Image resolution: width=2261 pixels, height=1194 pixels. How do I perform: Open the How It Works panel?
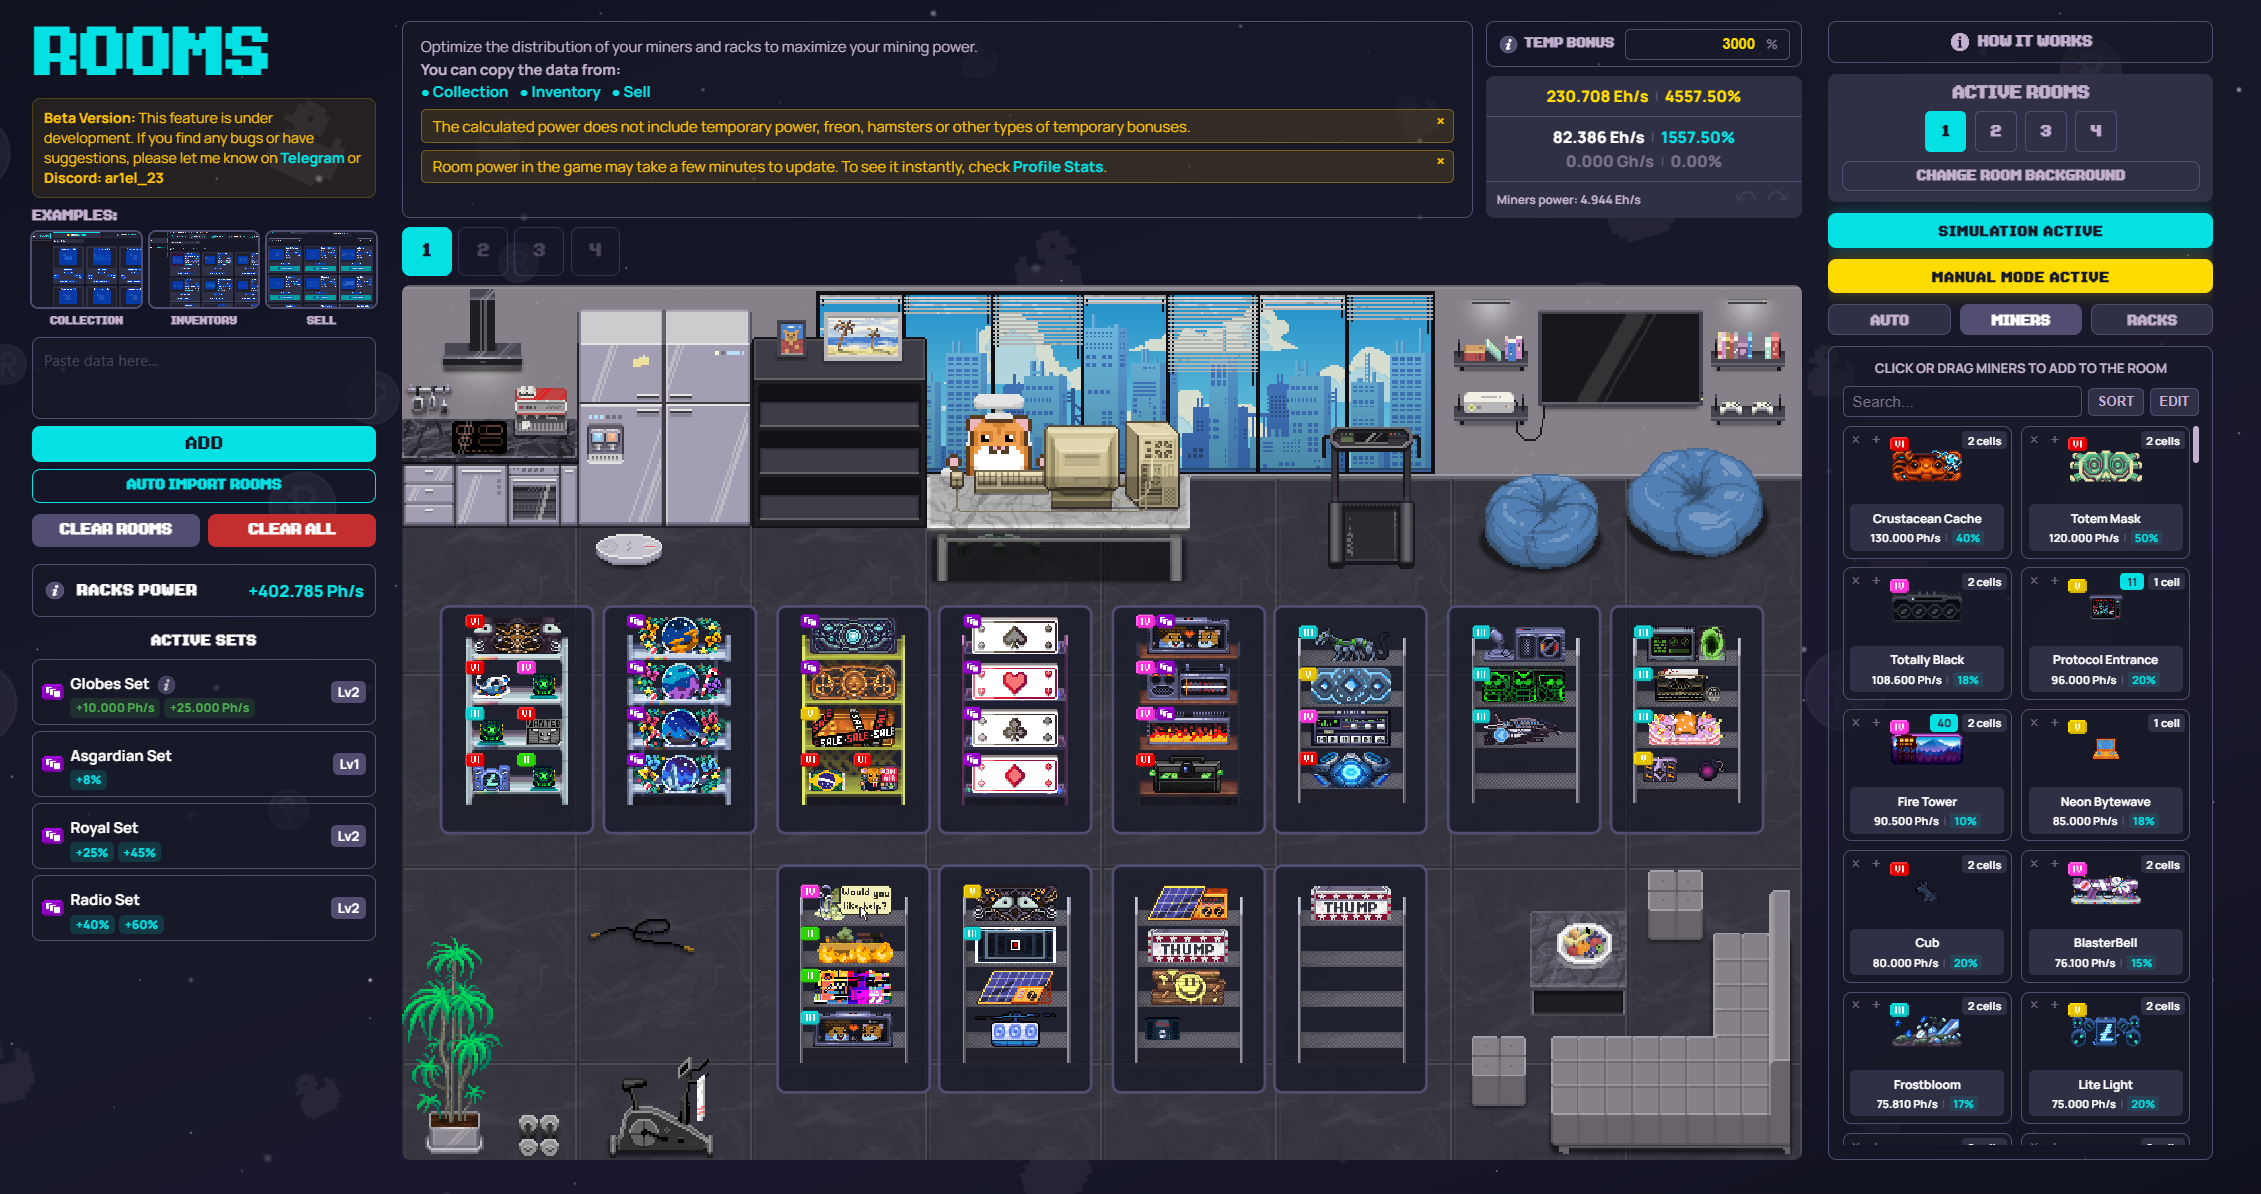(2020, 42)
